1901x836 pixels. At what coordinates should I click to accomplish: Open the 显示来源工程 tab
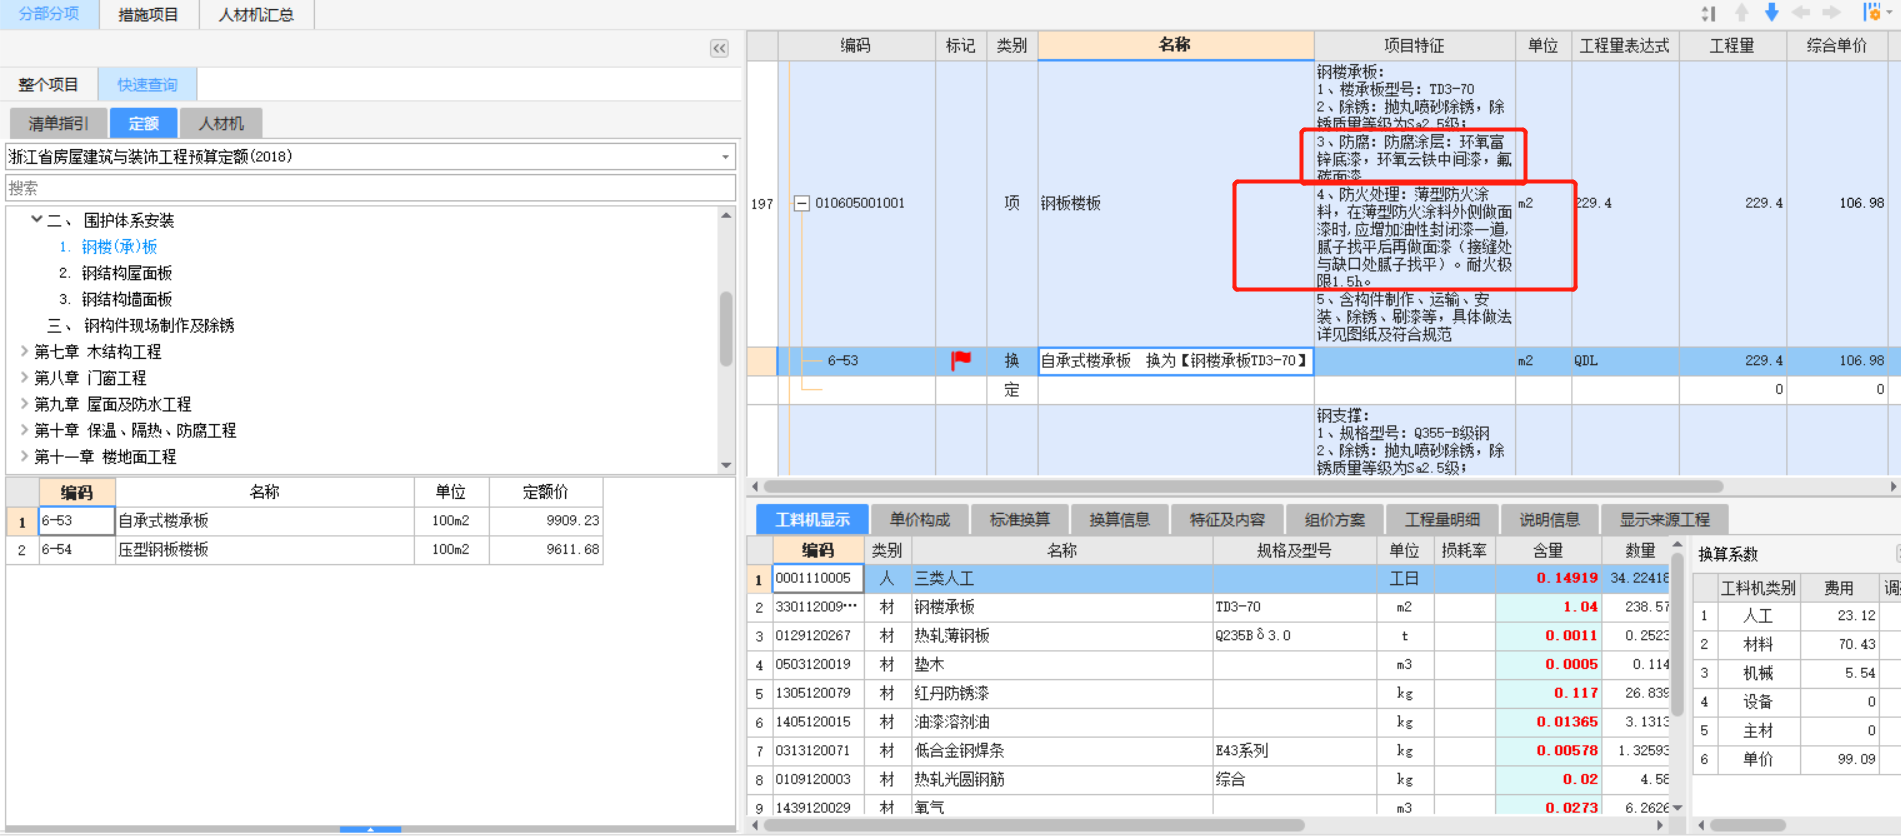click(x=1664, y=520)
